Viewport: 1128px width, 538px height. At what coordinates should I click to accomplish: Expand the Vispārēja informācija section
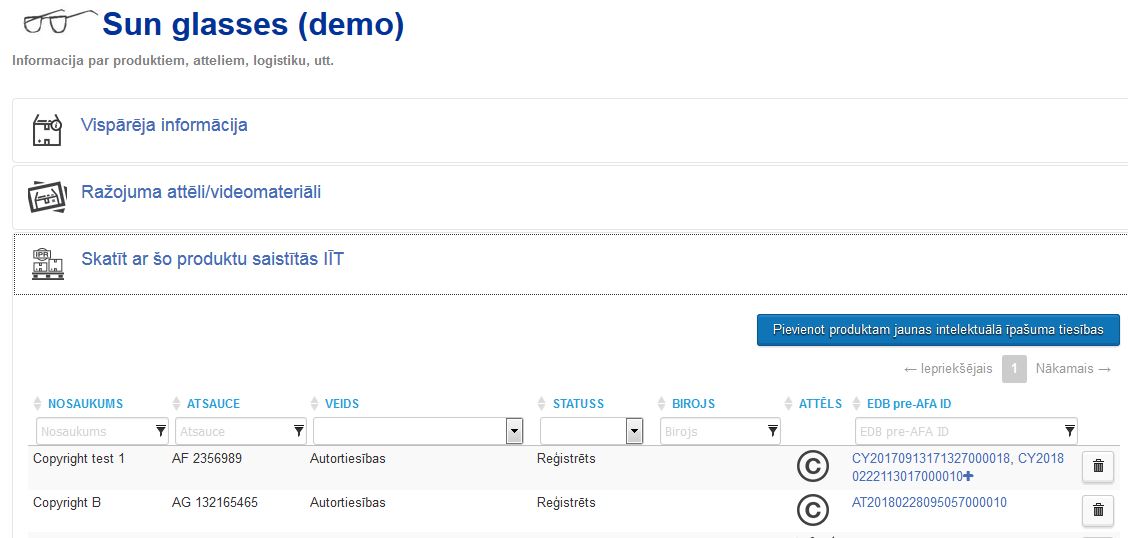[x=164, y=125]
